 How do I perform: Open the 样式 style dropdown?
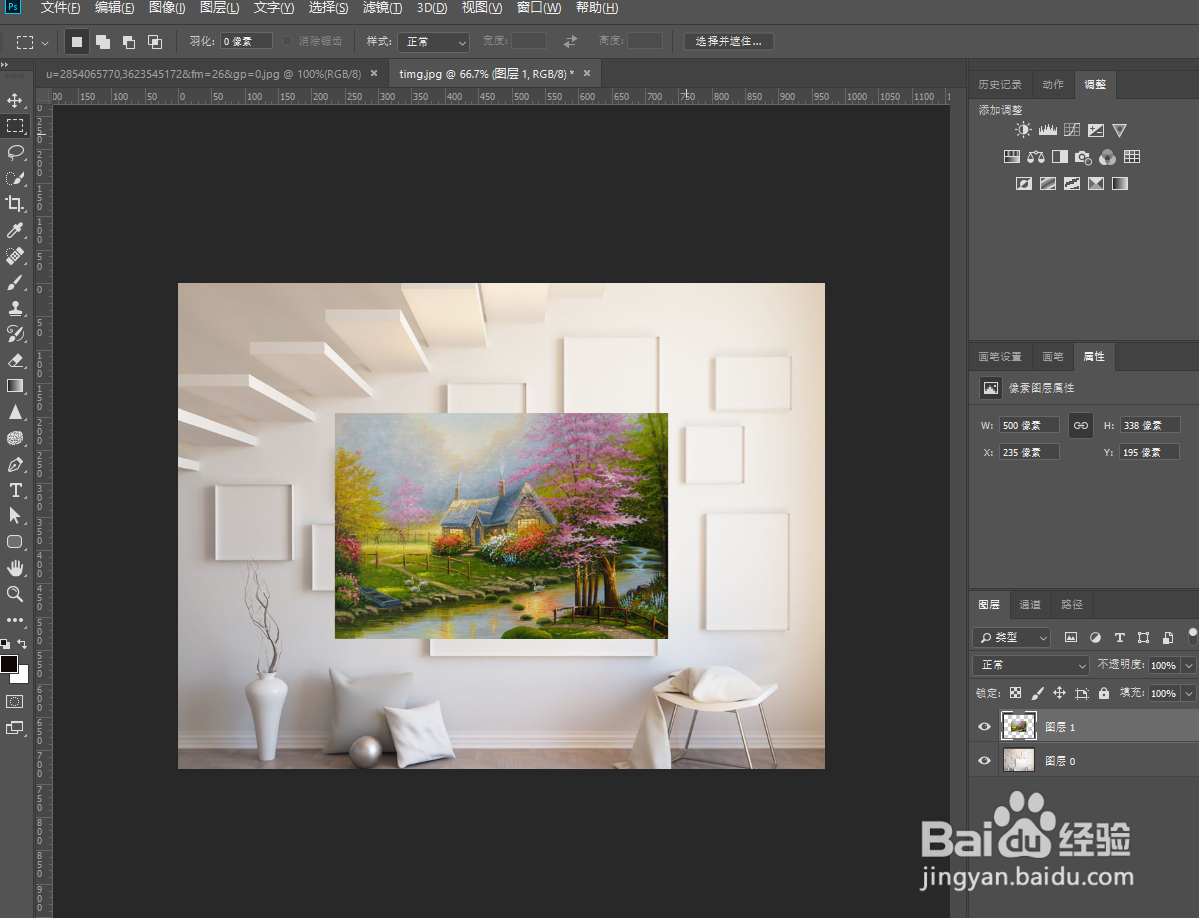point(433,41)
